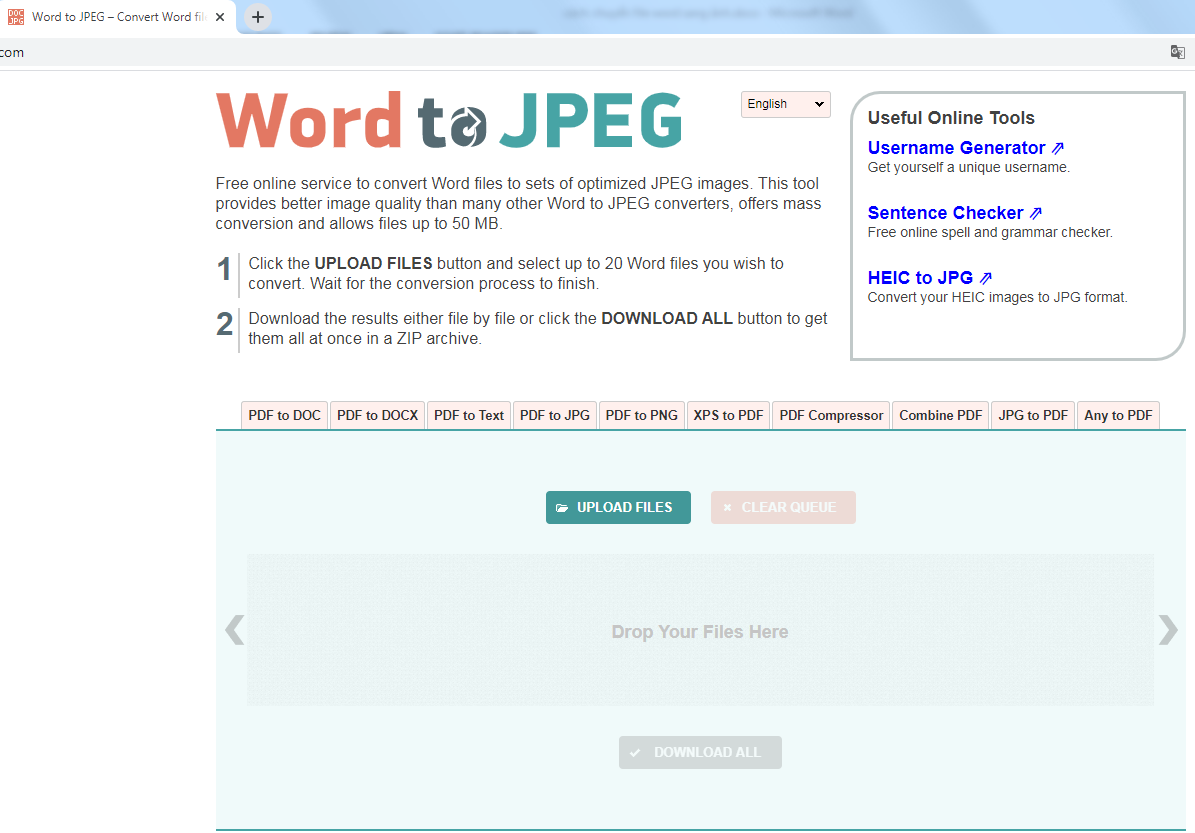
Task: Click the DOWNLOAD ALL button
Action: [x=700, y=752]
